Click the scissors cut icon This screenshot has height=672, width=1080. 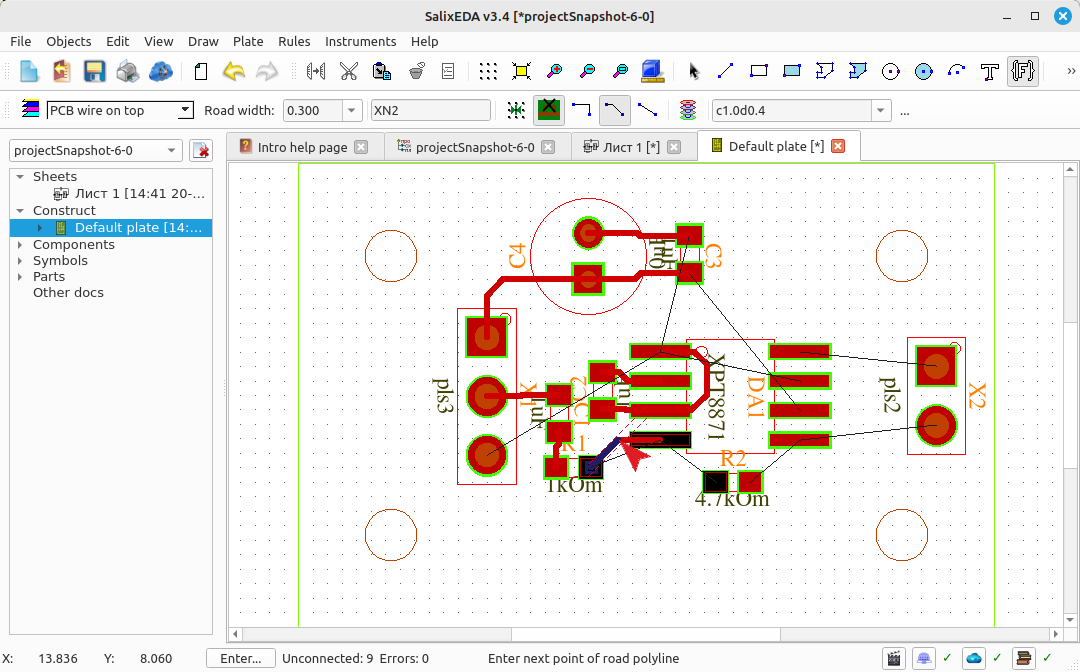click(349, 71)
